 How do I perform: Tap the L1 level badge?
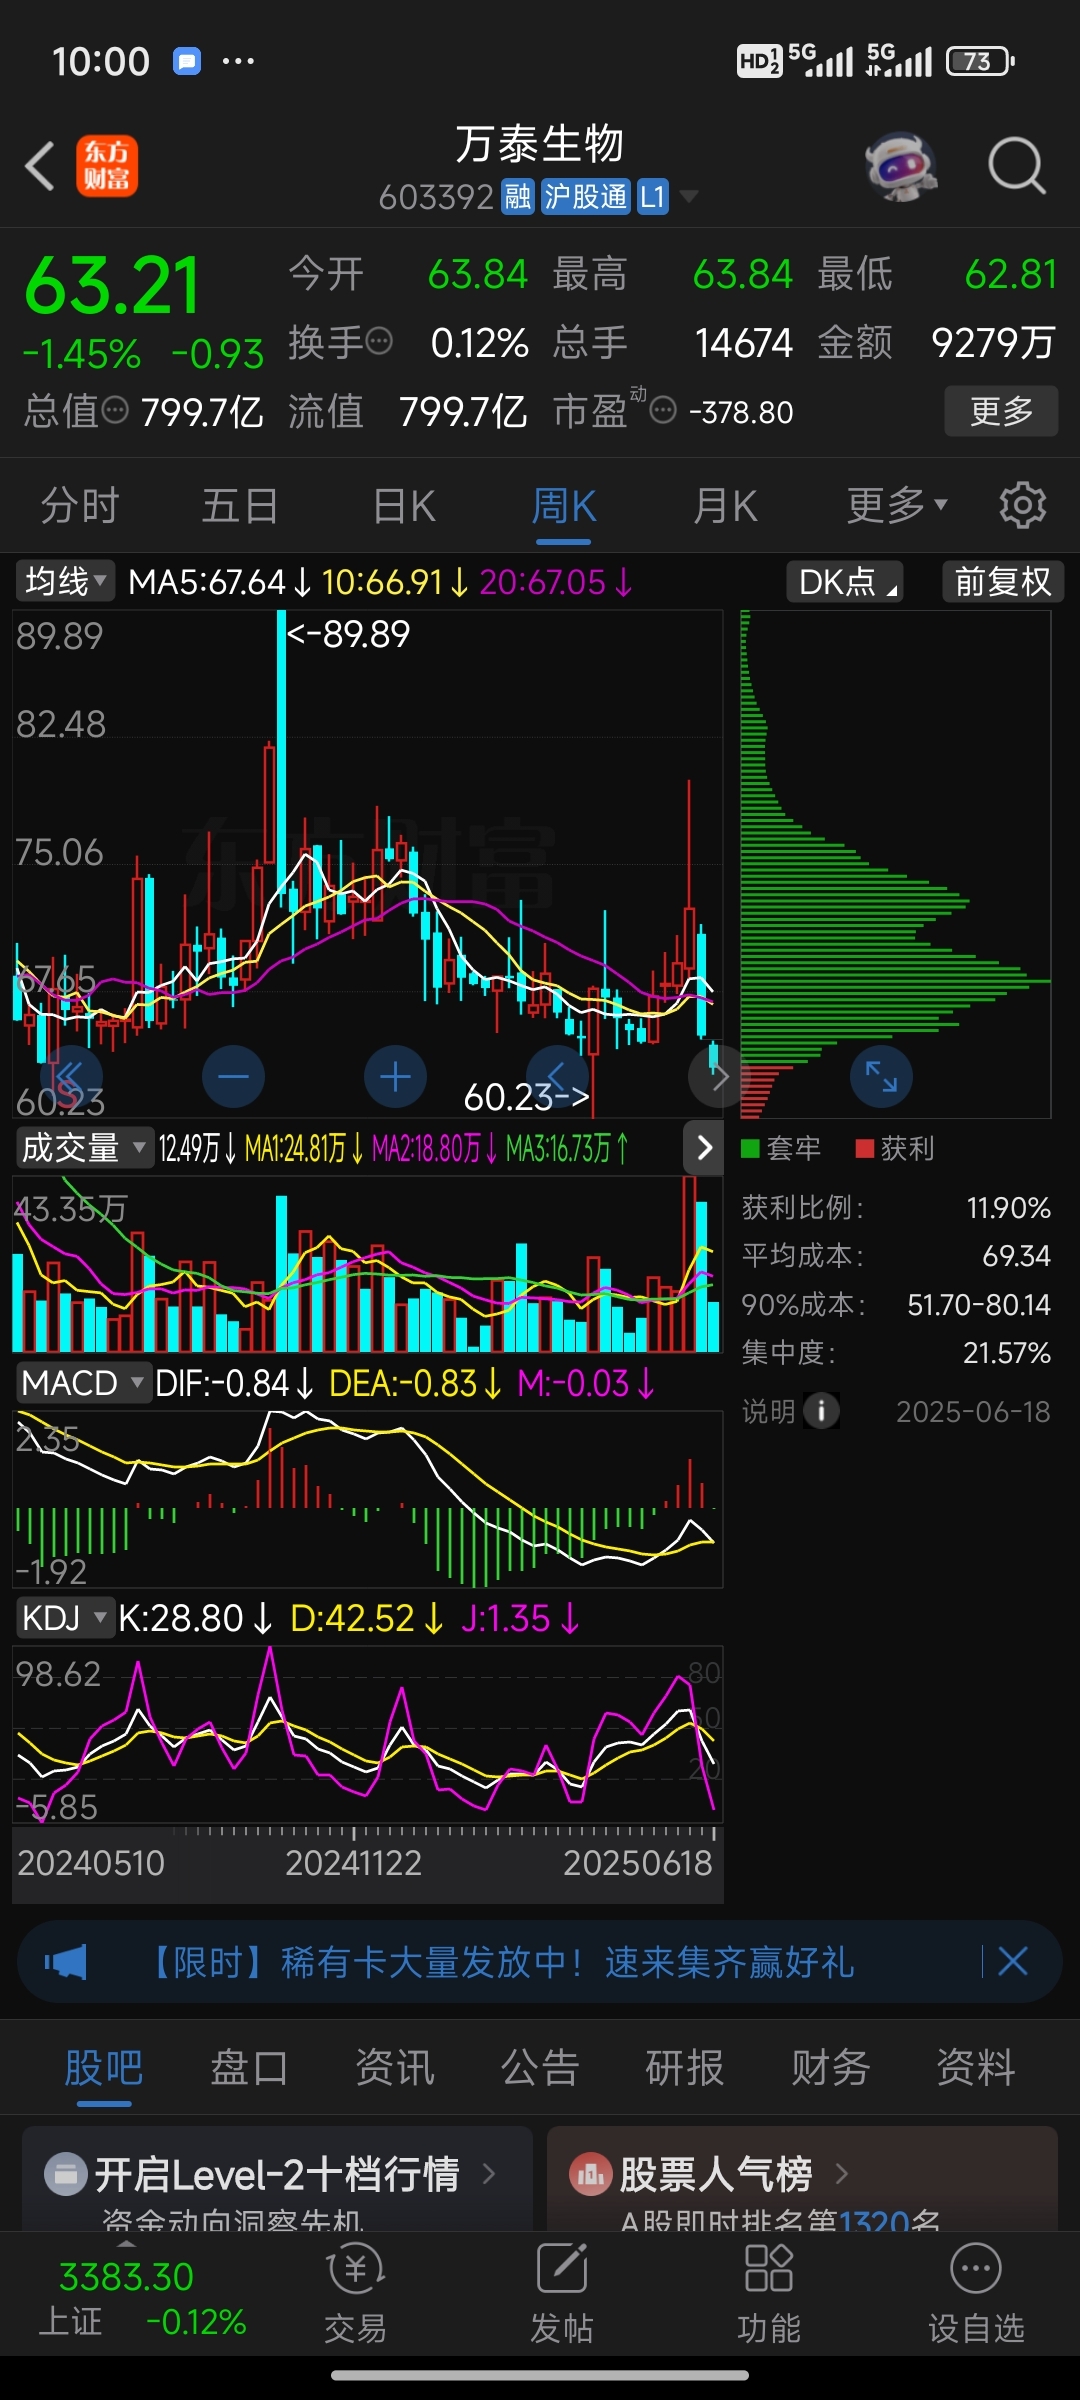652,197
